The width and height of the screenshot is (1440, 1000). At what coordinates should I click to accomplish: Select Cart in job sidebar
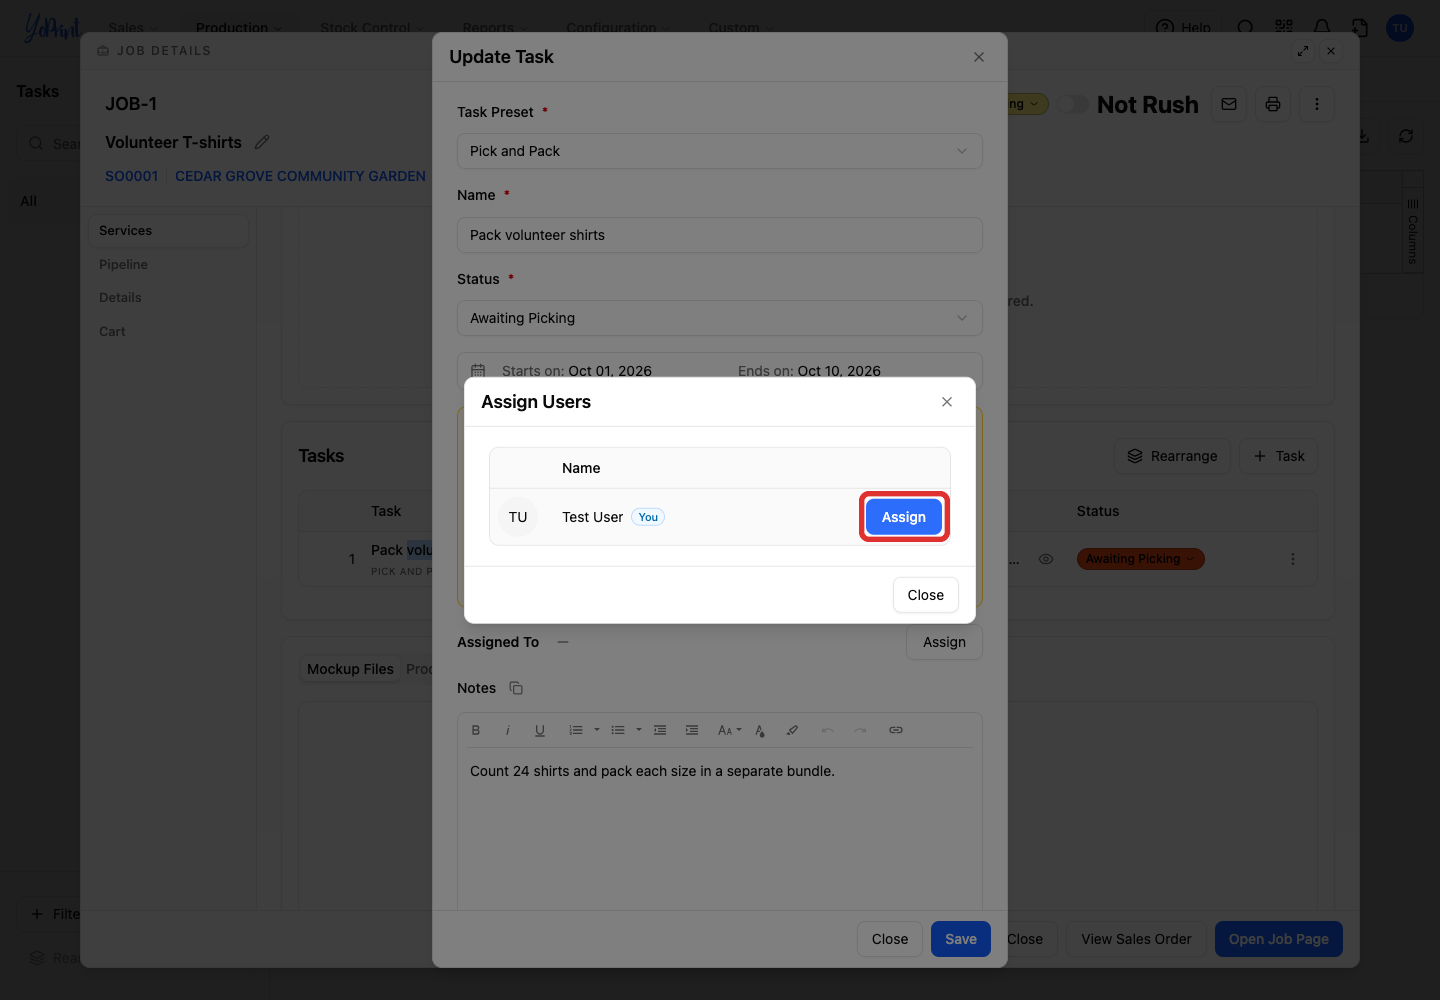click(x=112, y=332)
